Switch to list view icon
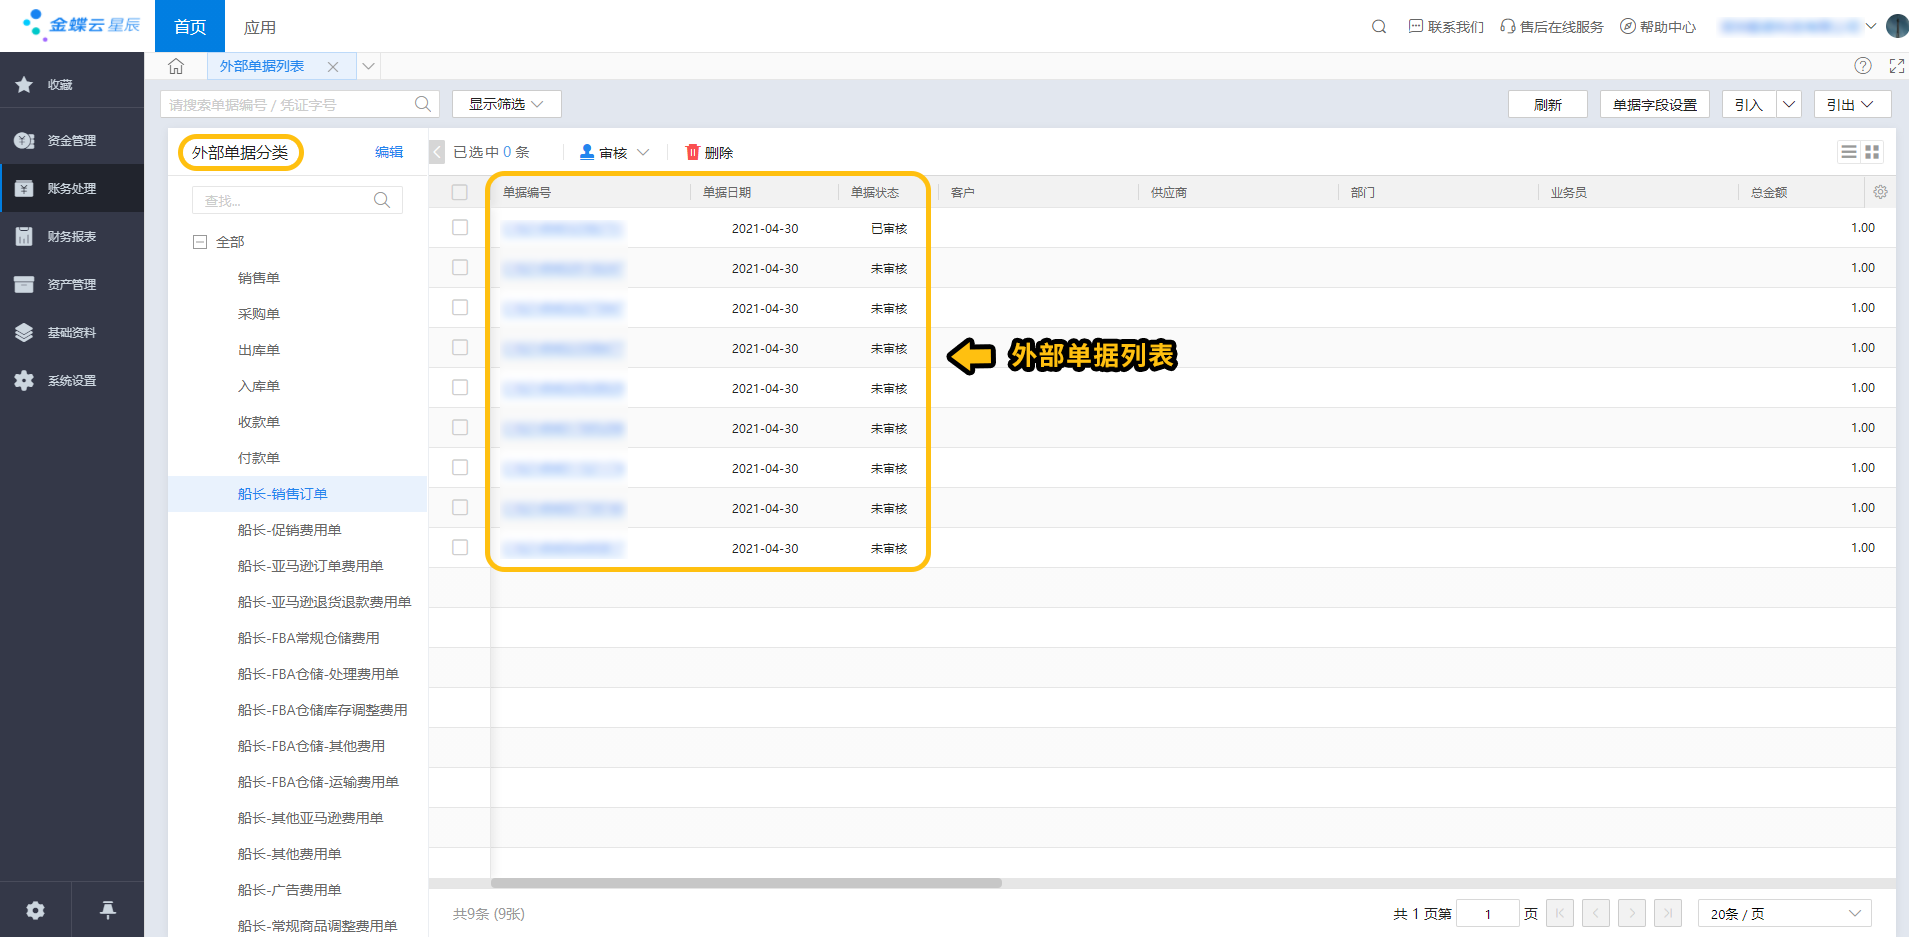The height and width of the screenshot is (937, 1909). [1848, 152]
